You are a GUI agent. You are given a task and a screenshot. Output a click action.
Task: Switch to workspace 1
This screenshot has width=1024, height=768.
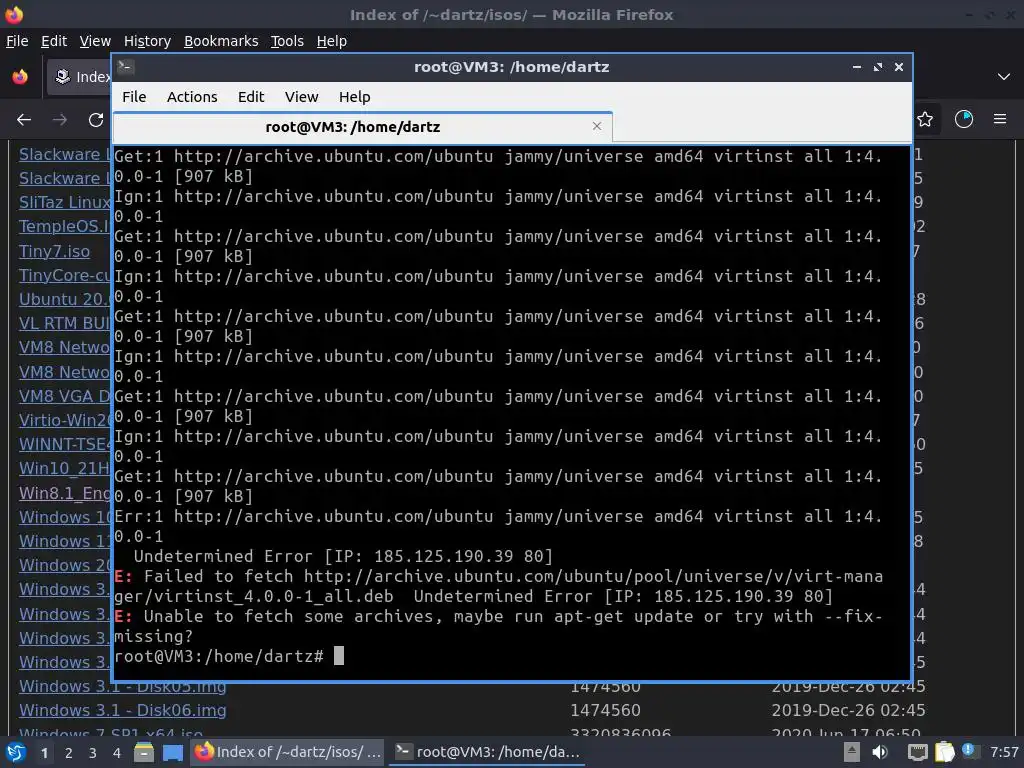44,753
